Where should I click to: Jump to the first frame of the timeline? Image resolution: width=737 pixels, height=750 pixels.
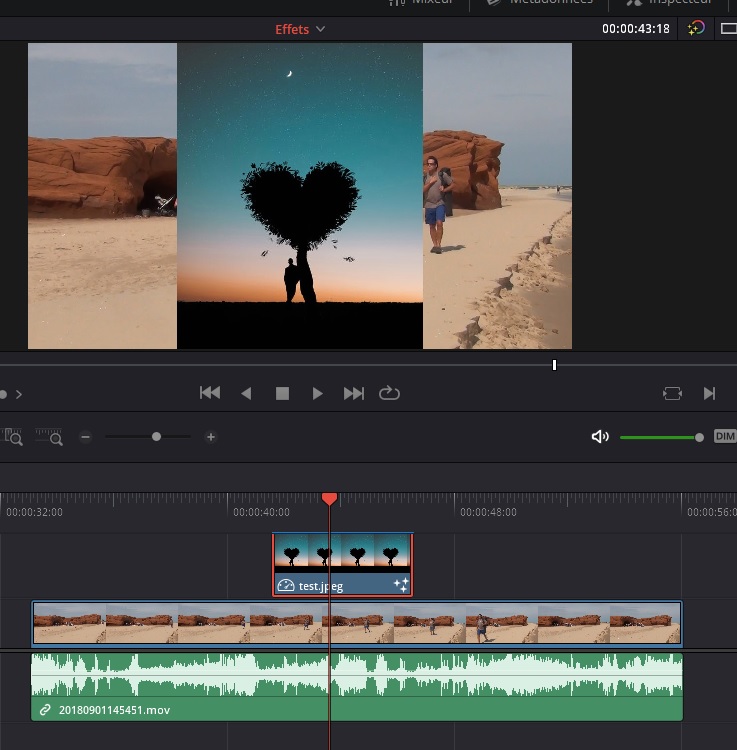click(210, 393)
